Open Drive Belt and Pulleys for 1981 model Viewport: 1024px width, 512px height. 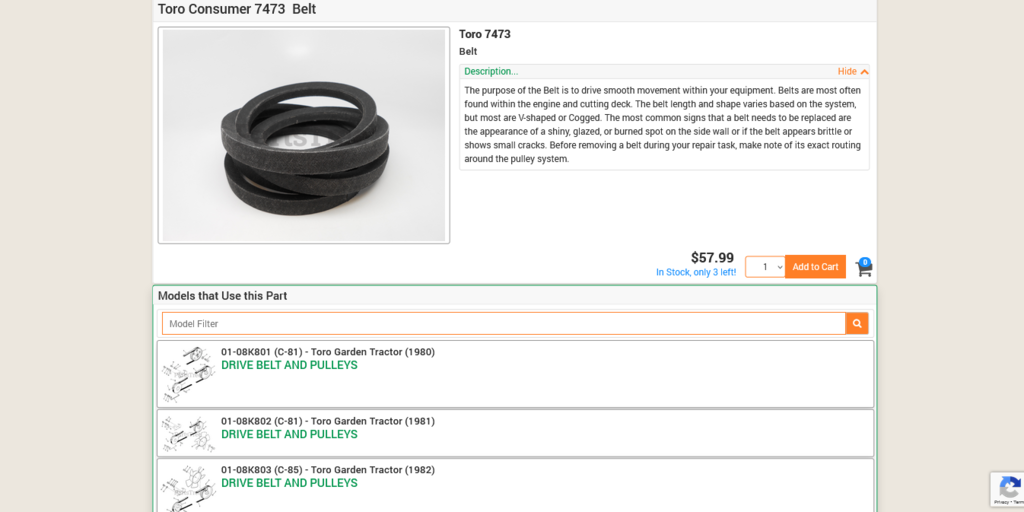pos(289,435)
